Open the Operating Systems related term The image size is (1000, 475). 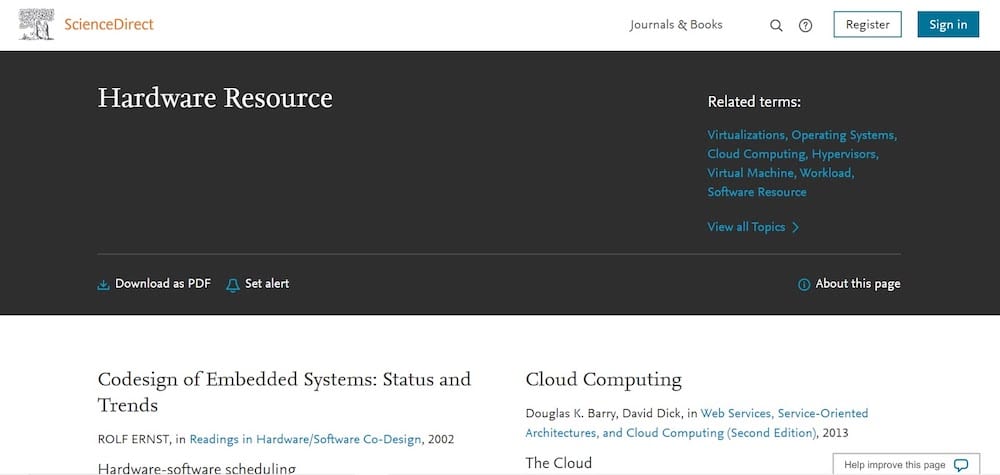pyautogui.click(x=844, y=135)
